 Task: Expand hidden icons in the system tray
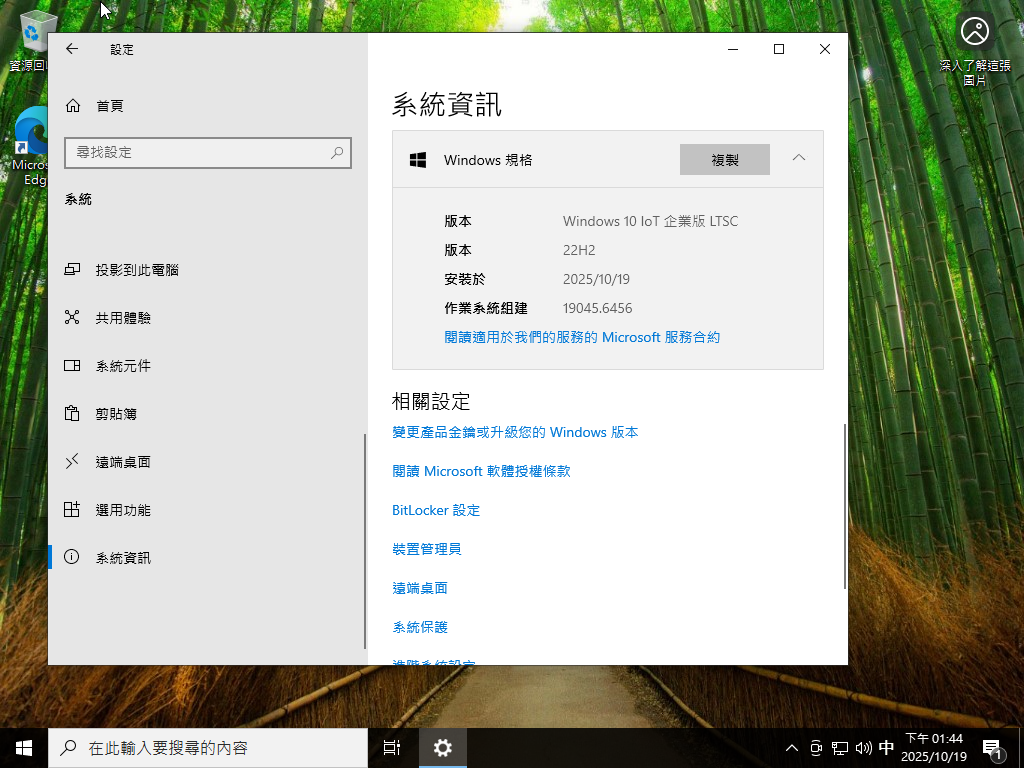click(791, 747)
